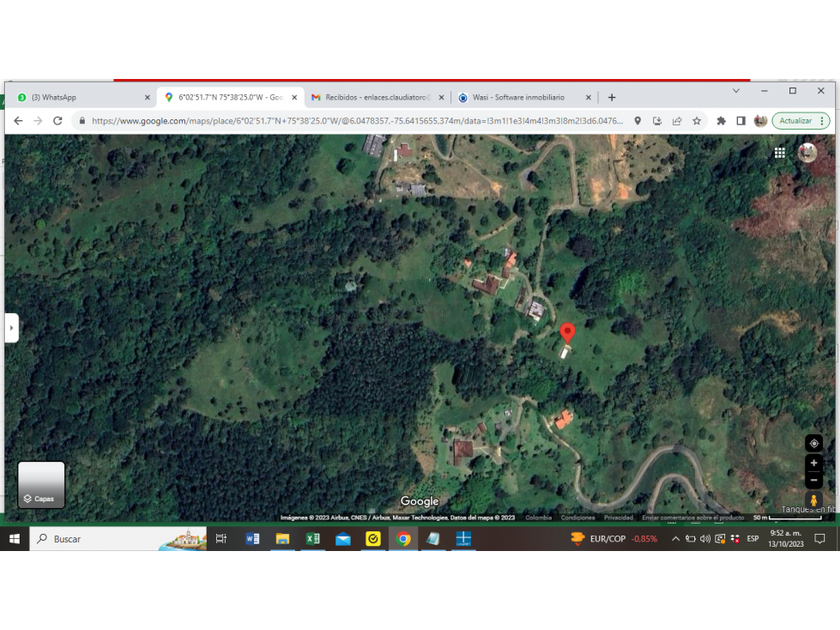This screenshot has width=840, height=630.
Task: Switch to the WhatsApp tab
Action: (x=80, y=98)
